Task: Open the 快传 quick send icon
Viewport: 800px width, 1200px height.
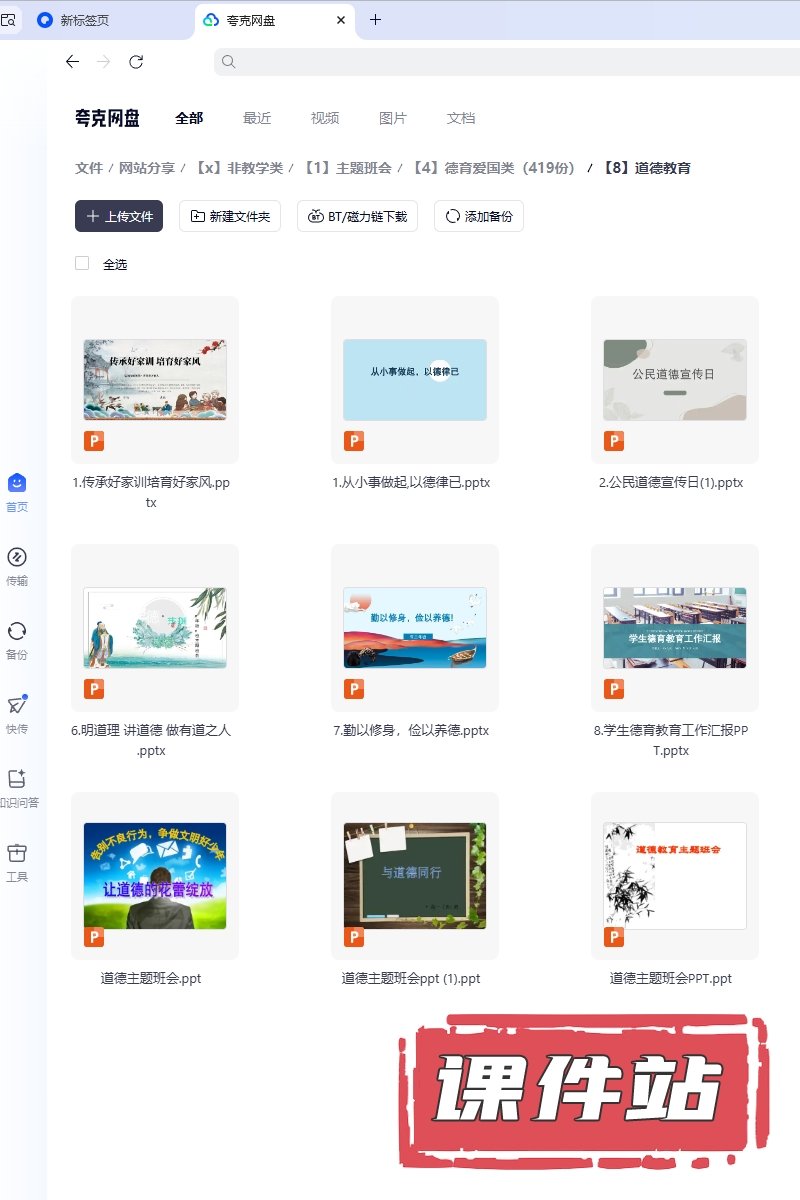Action: [17, 706]
